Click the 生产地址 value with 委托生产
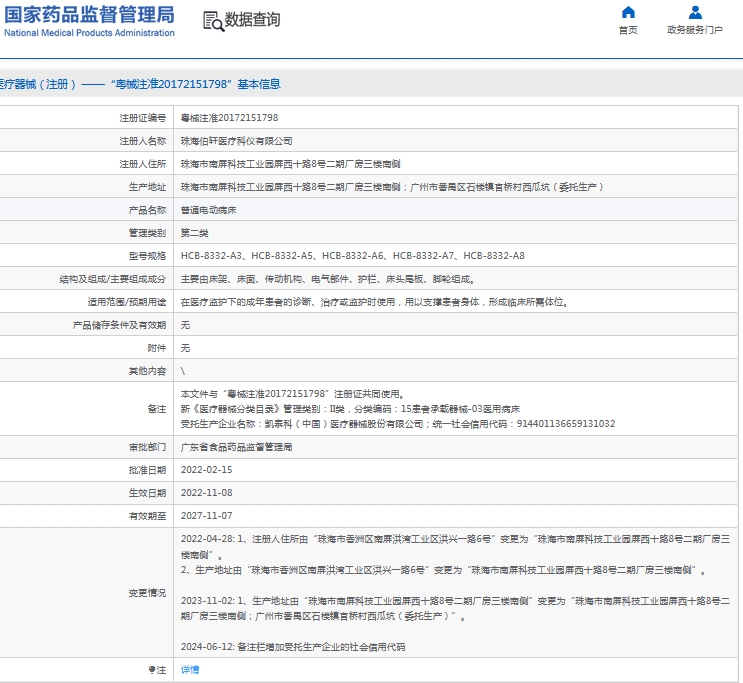 392,187
